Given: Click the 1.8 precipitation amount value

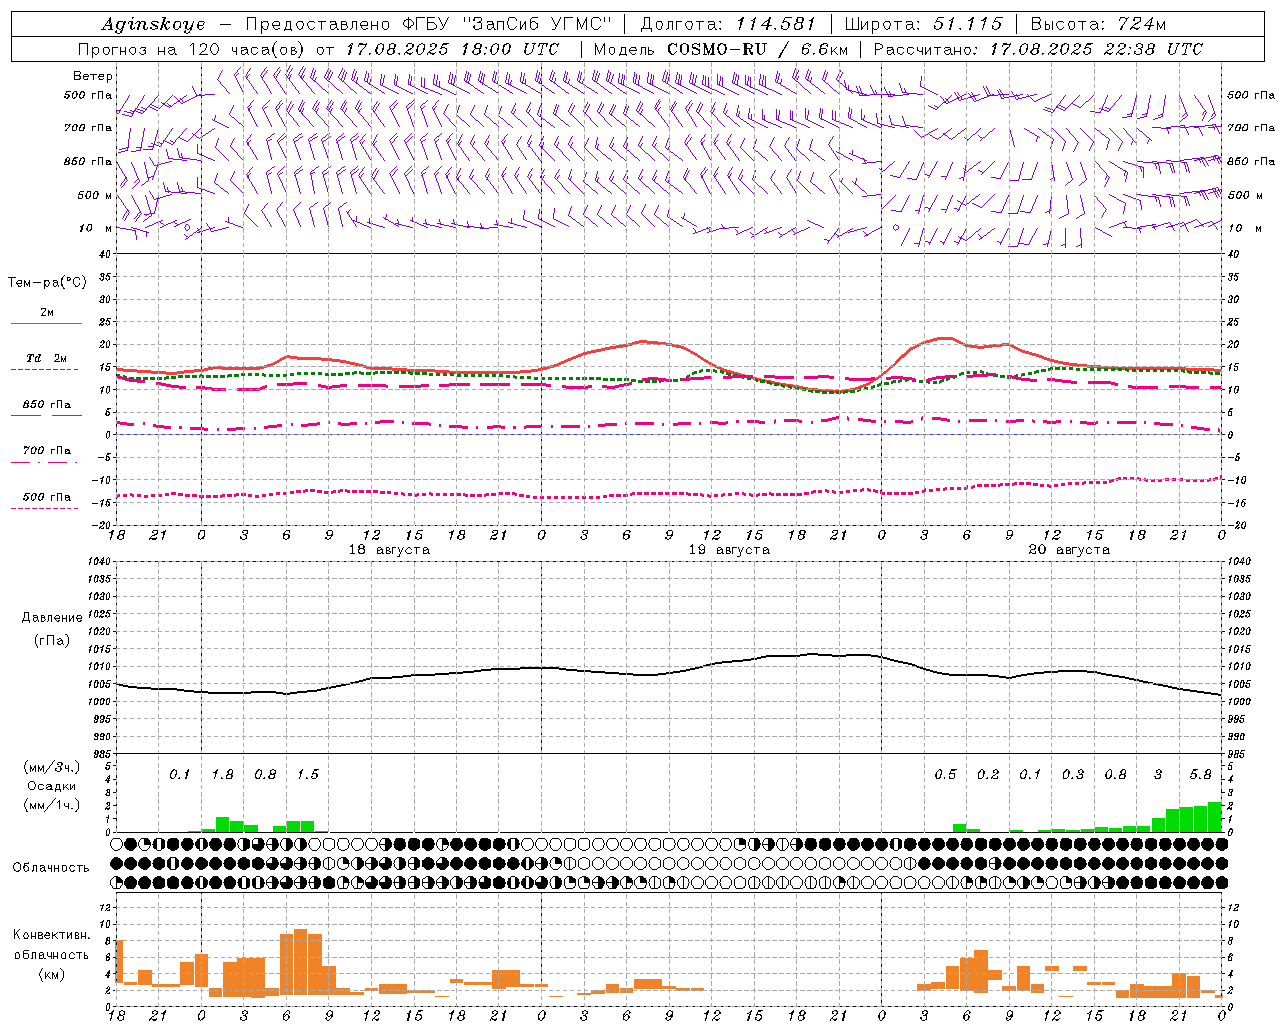Looking at the screenshot, I should (x=222, y=774).
